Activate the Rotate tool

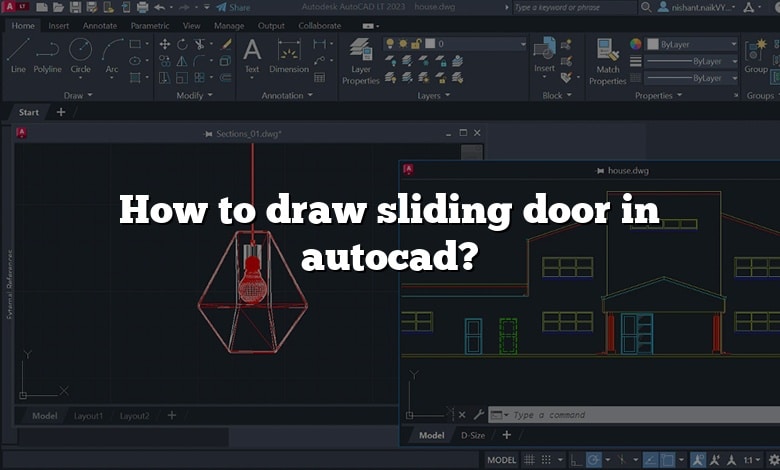tap(182, 44)
